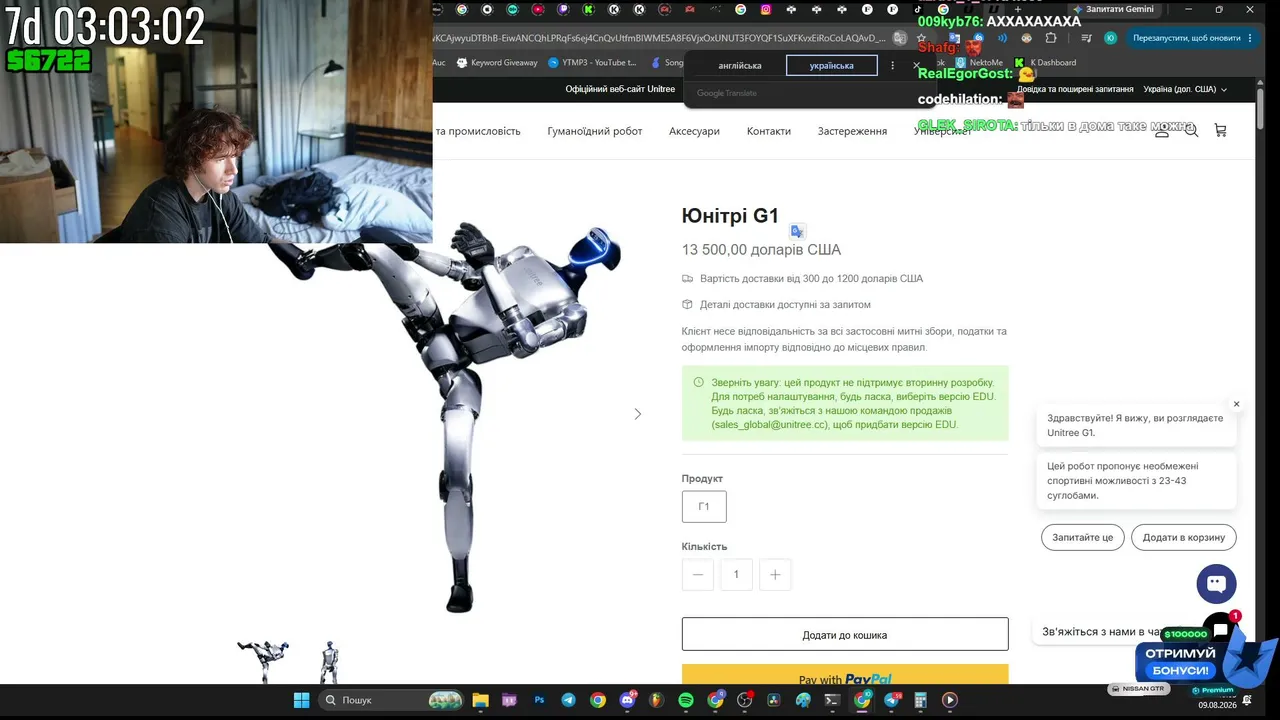Show the next product image
The height and width of the screenshot is (720, 1280).
point(638,414)
